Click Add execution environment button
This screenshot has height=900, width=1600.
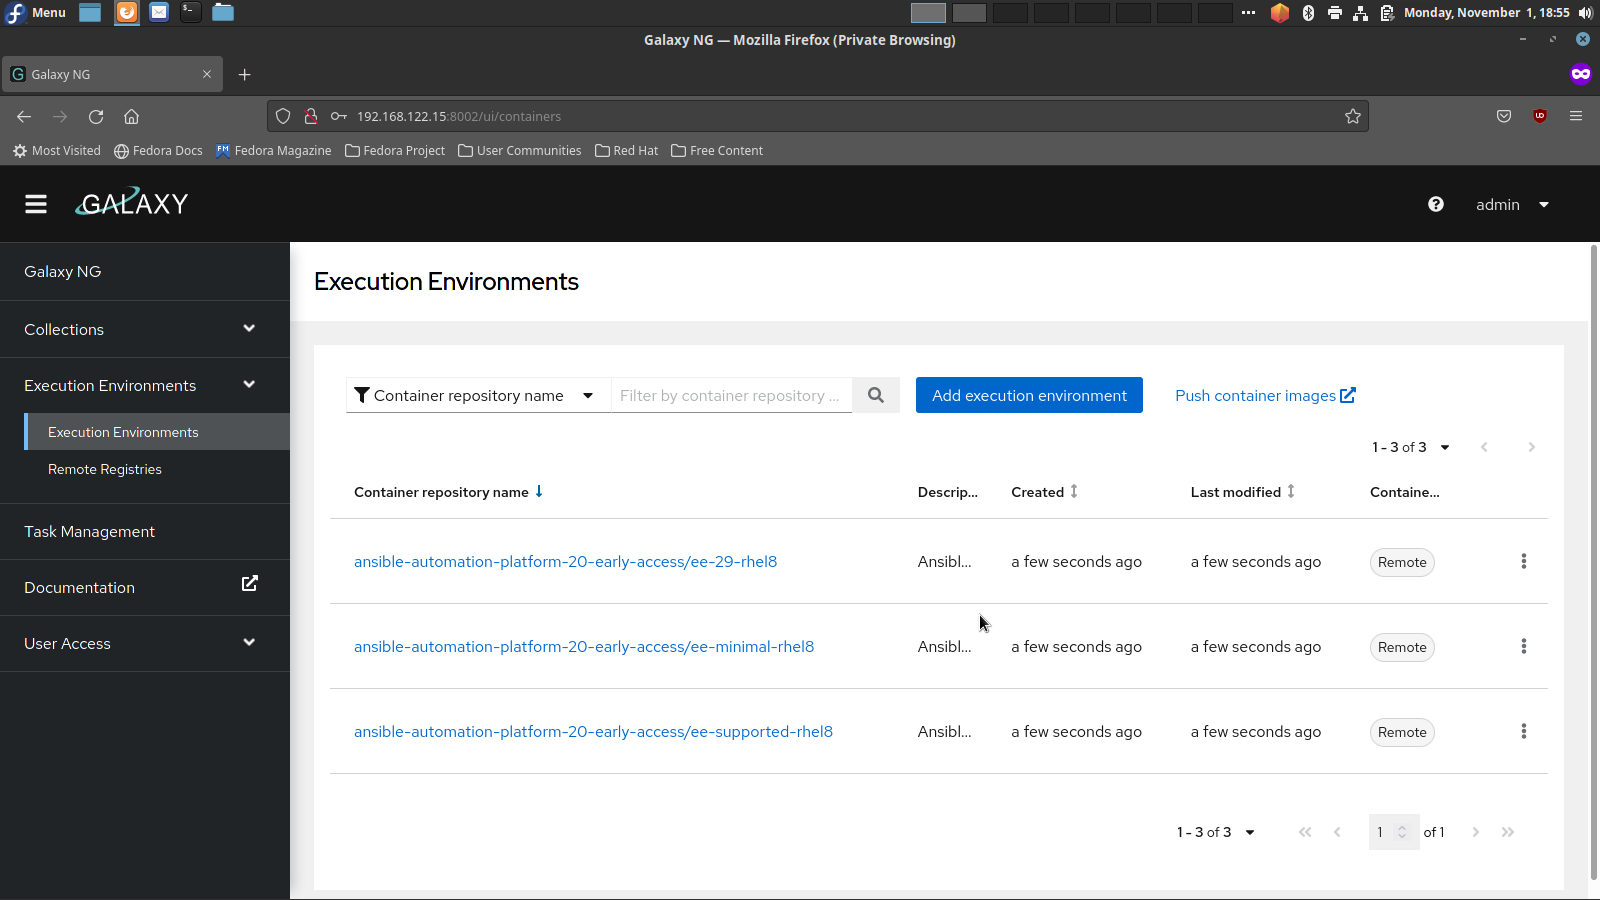click(1029, 395)
